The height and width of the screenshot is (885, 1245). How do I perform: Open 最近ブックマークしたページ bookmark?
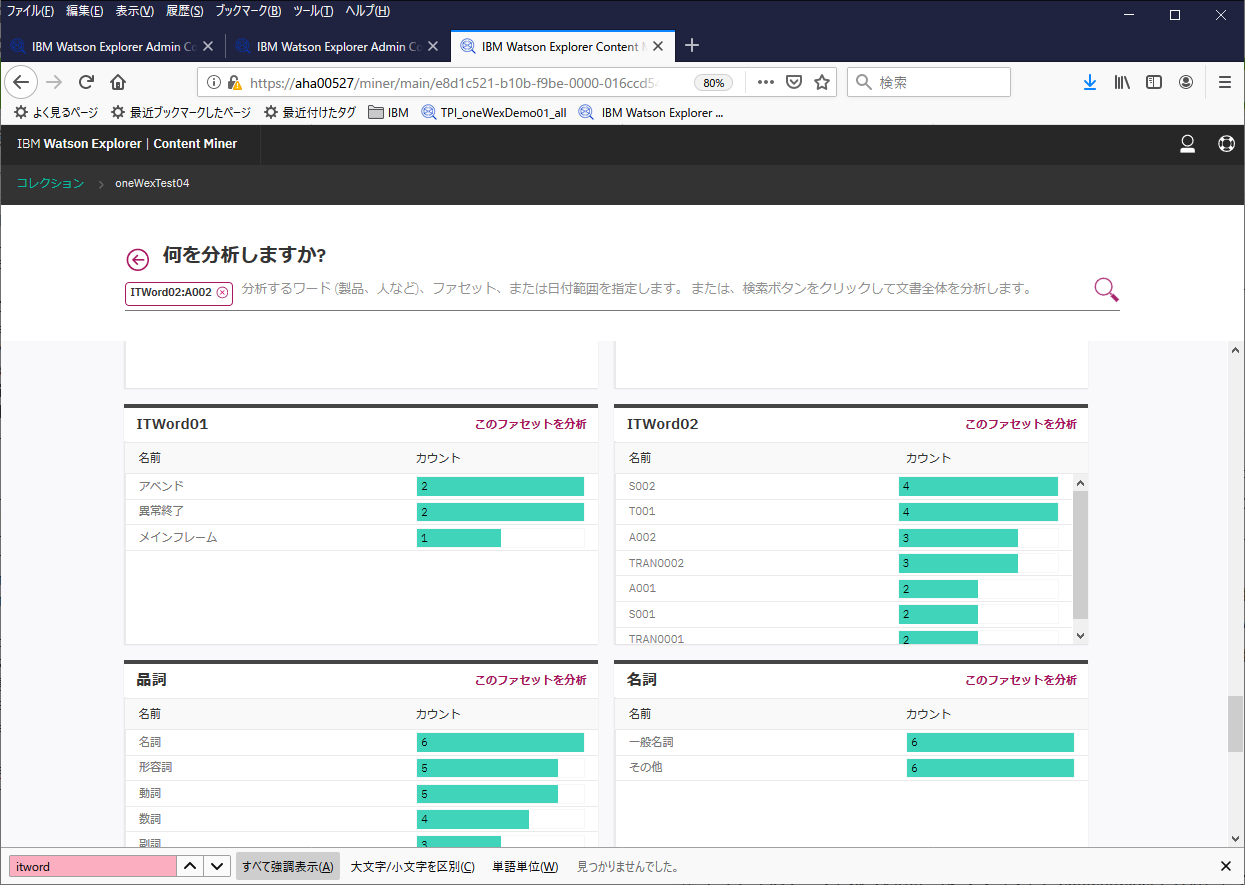[x=181, y=113]
